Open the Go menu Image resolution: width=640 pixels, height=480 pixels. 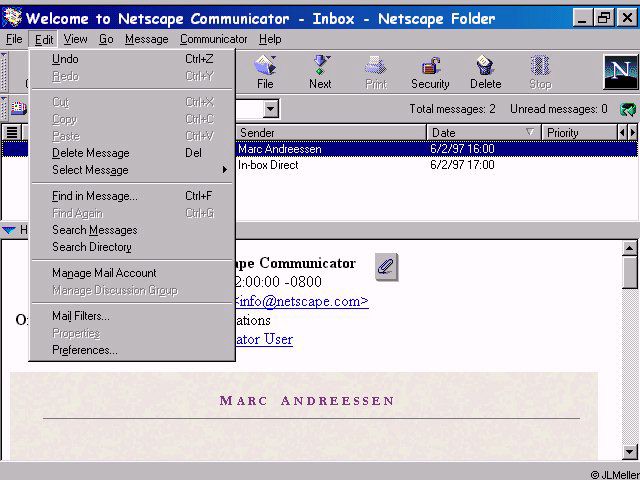106,39
